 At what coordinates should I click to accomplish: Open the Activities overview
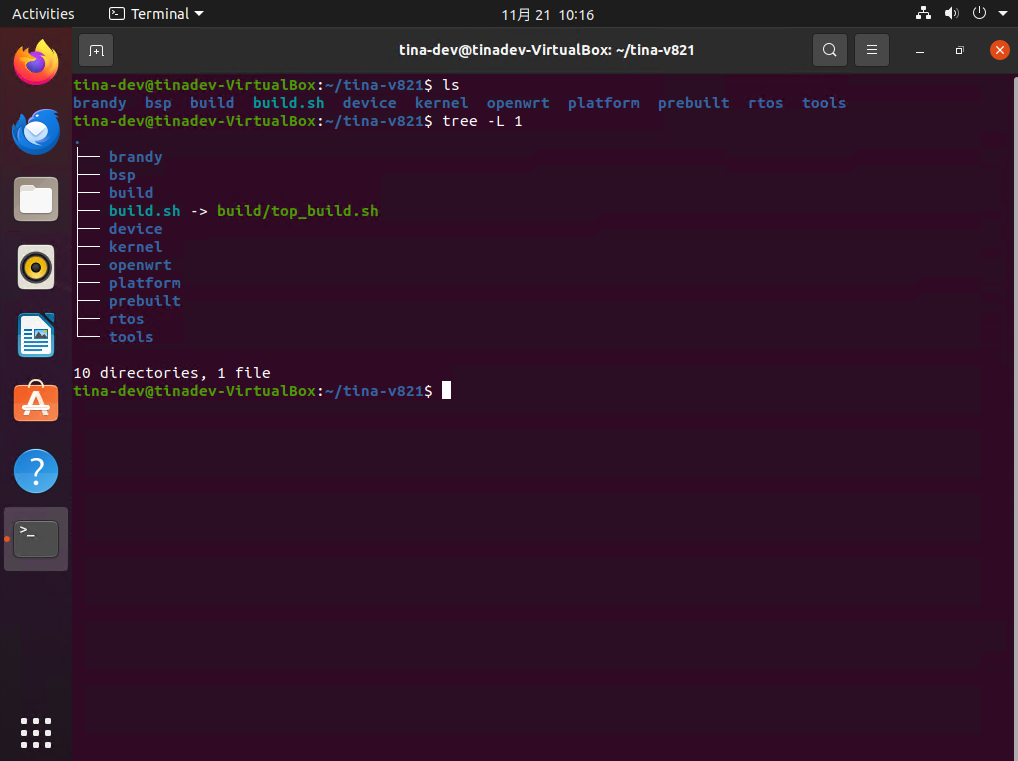pos(43,14)
